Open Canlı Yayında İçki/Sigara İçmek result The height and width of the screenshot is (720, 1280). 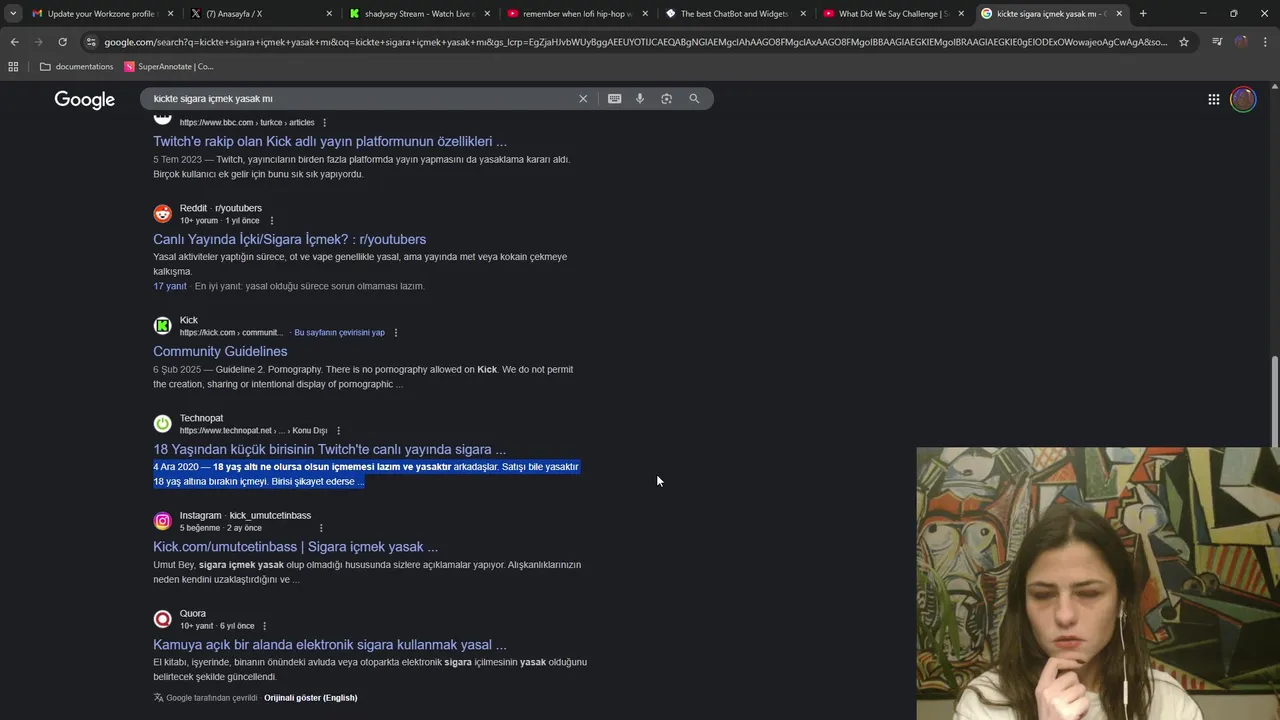coord(289,239)
